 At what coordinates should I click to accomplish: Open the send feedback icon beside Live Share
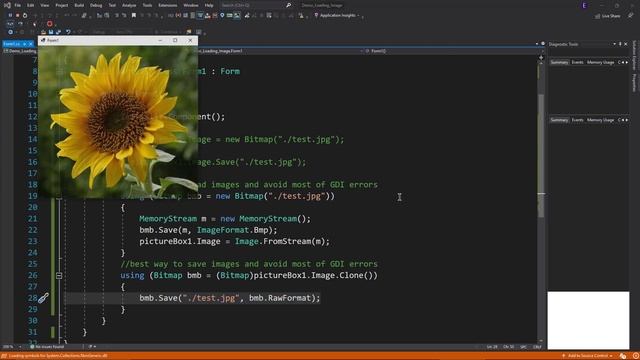coord(631,16)
